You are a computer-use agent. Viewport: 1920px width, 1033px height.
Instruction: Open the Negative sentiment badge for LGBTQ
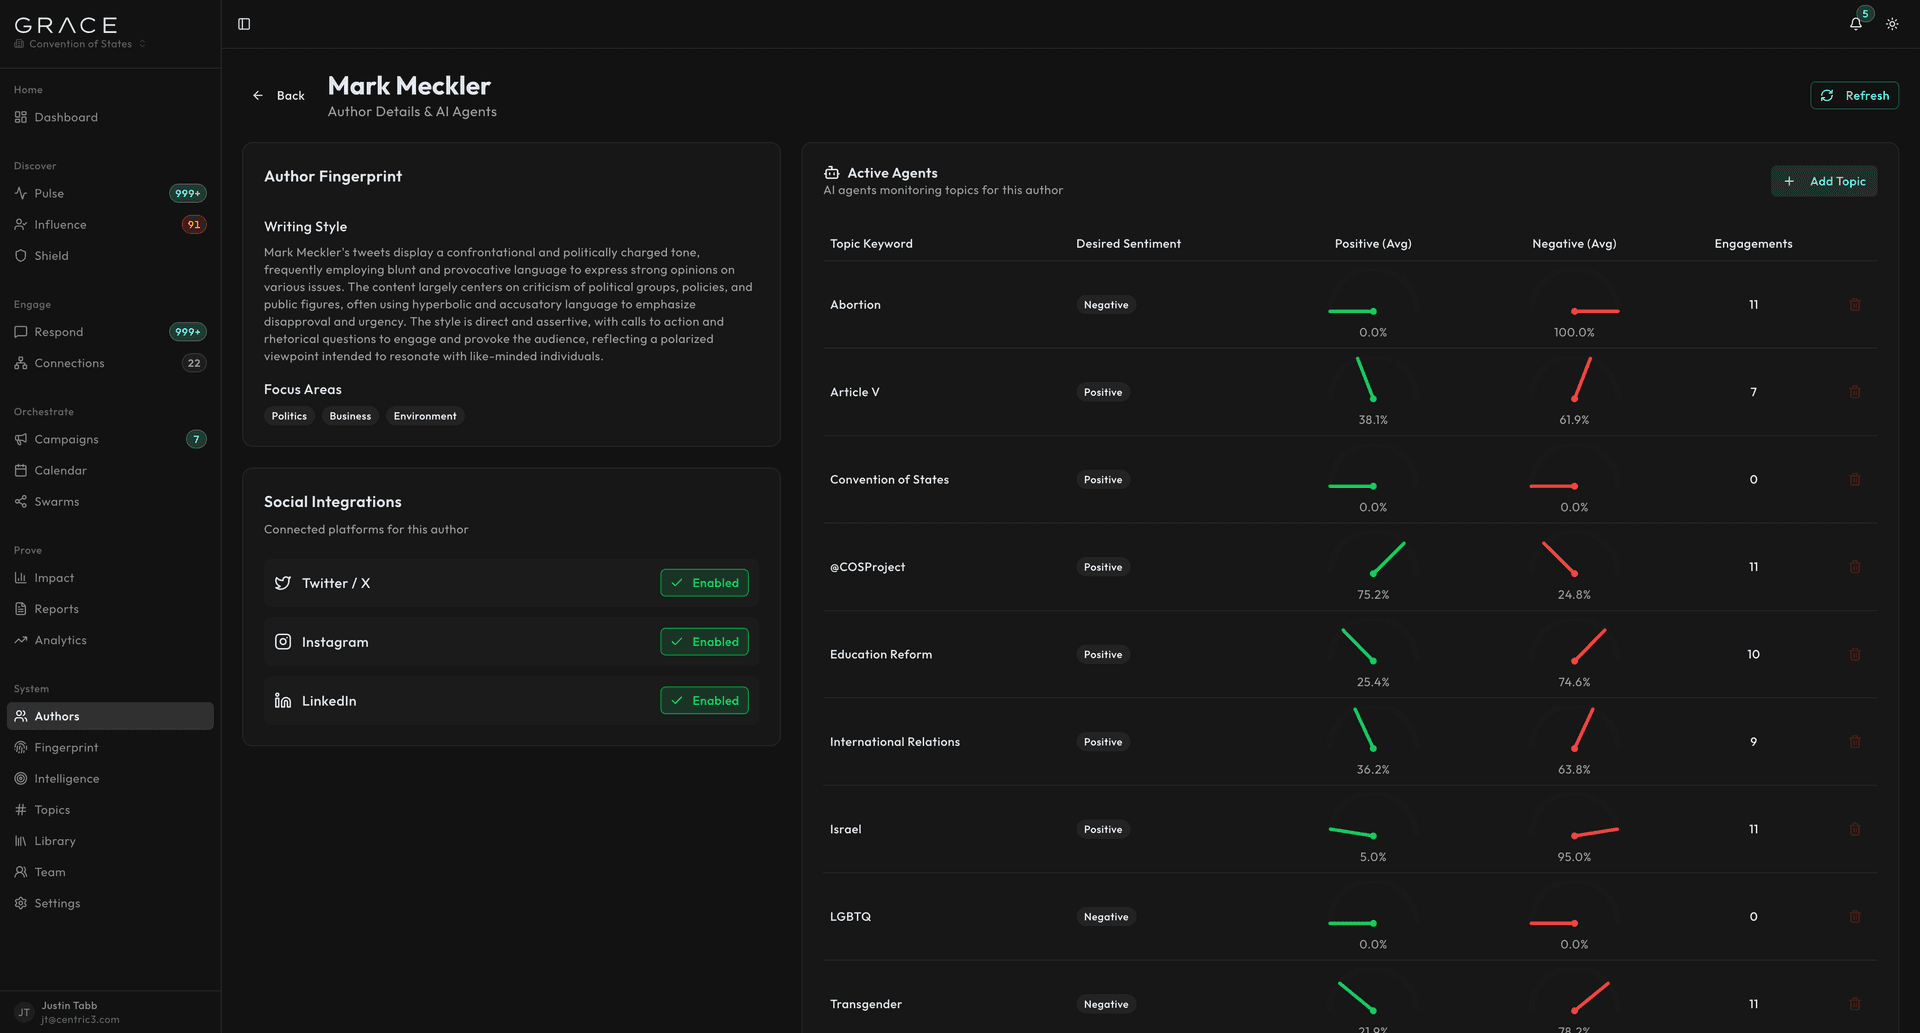[1106, 917]
